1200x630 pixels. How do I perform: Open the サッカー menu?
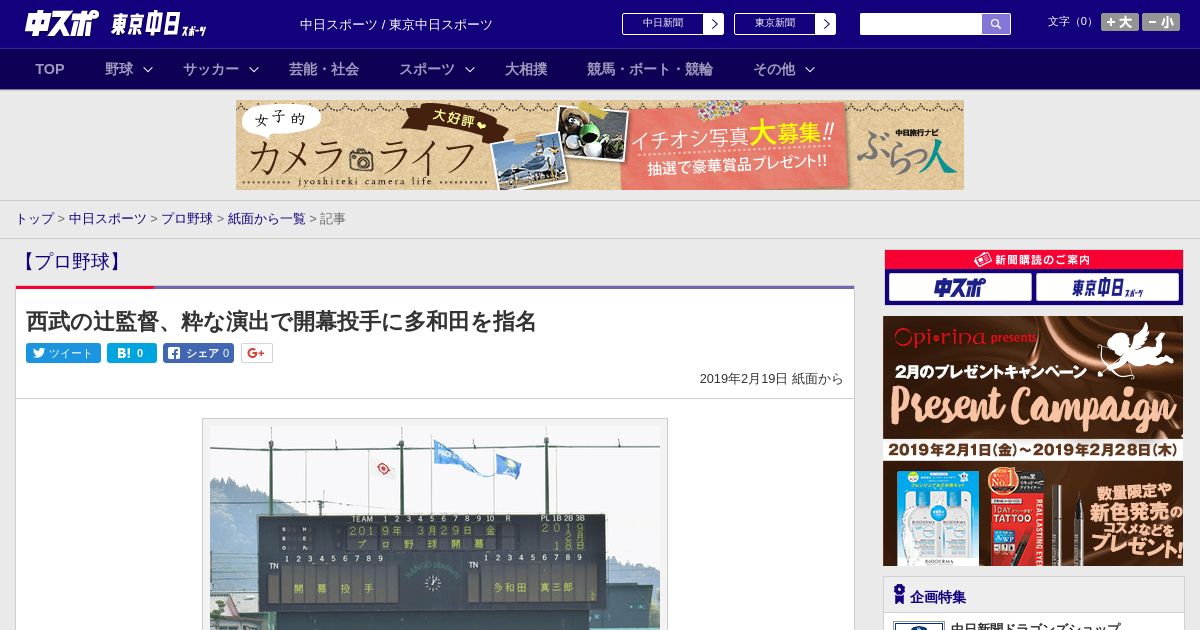point(211,69)
